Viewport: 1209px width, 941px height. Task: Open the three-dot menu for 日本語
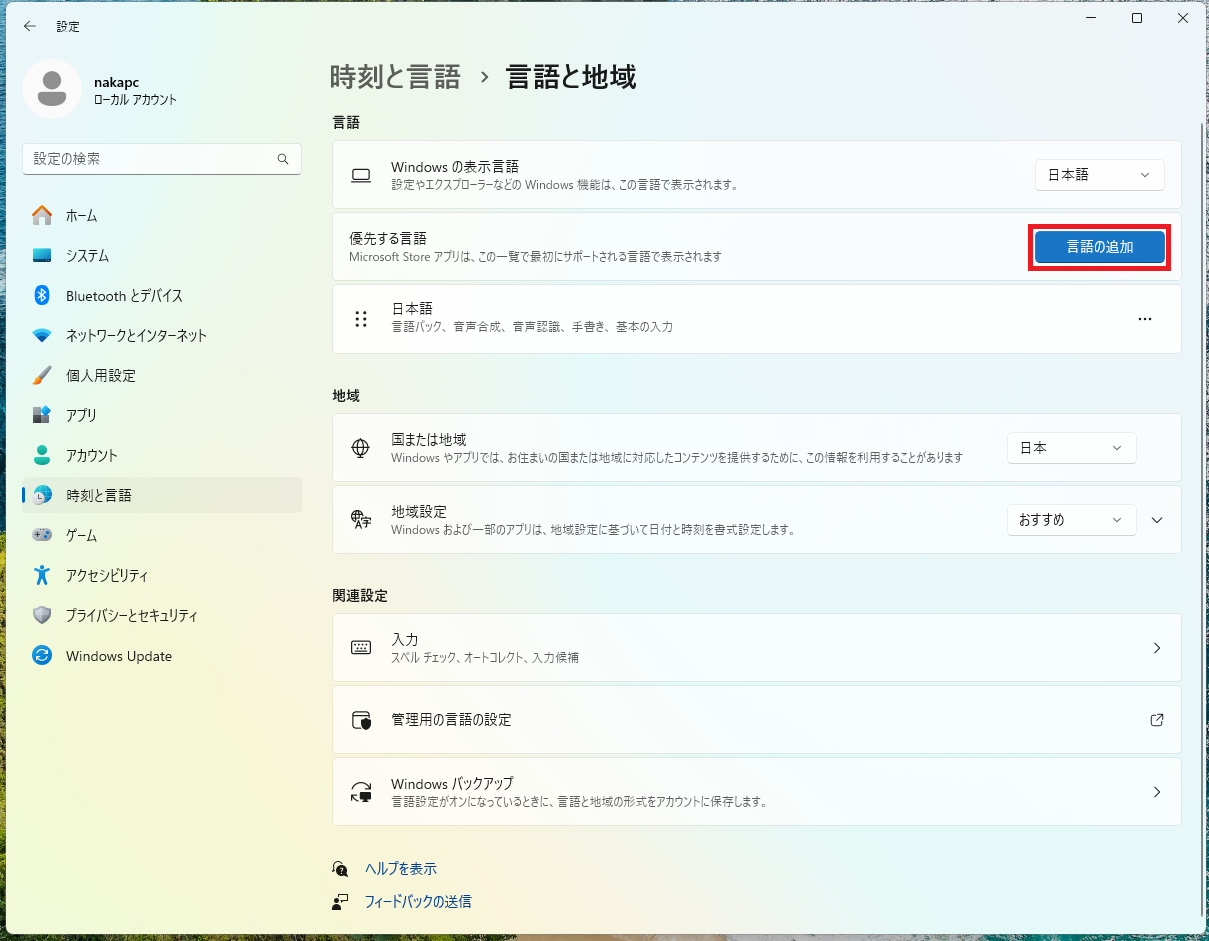click(1145, 319)
